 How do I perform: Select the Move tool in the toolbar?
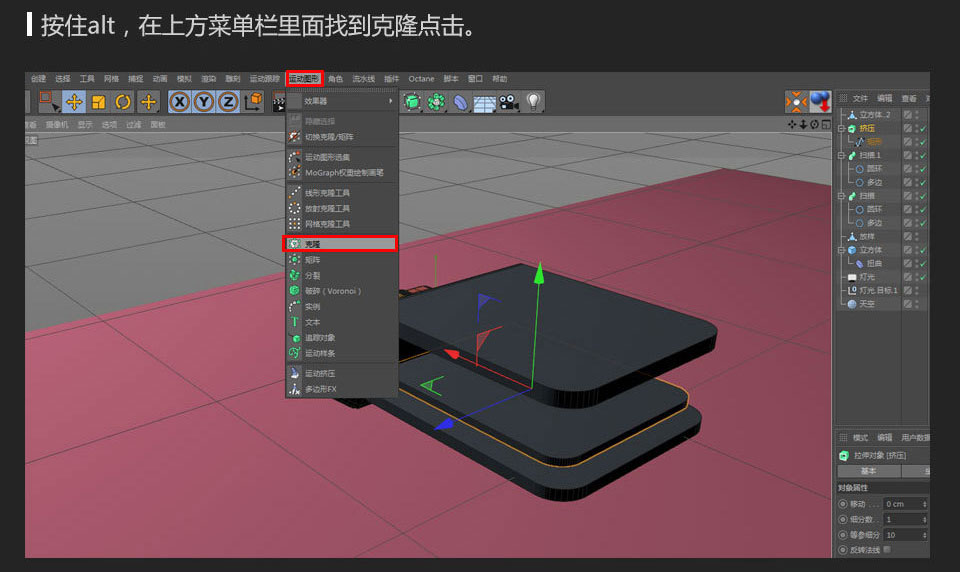pos(74,102)
